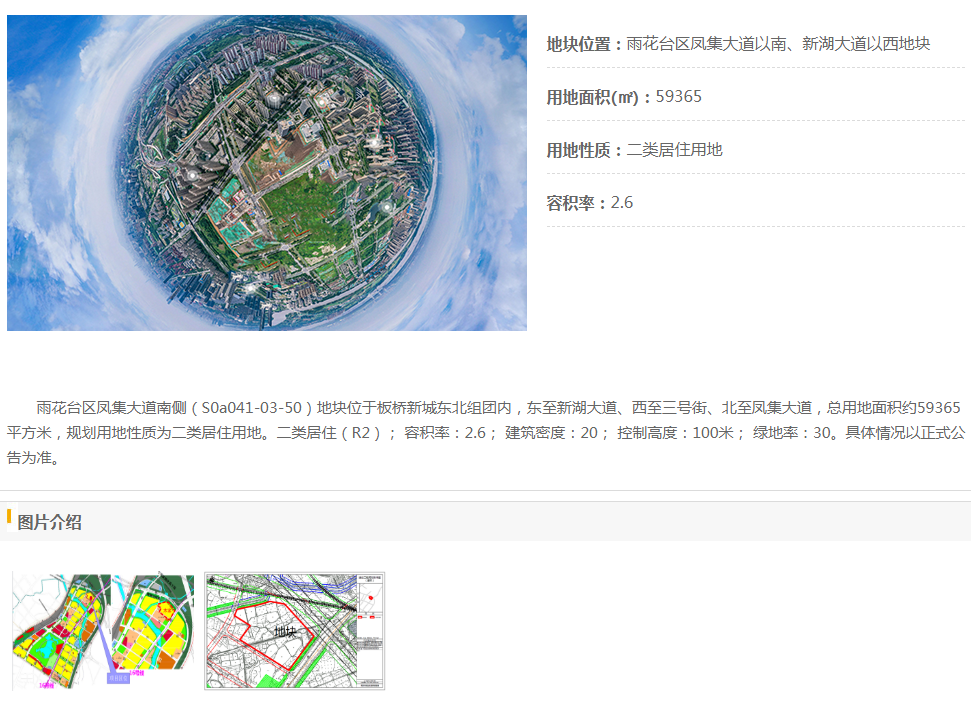The width and height of the screenshot is (971, 701).
Task: Select the 二类居住用地 land-use value
Action: (x=674, y=150)
